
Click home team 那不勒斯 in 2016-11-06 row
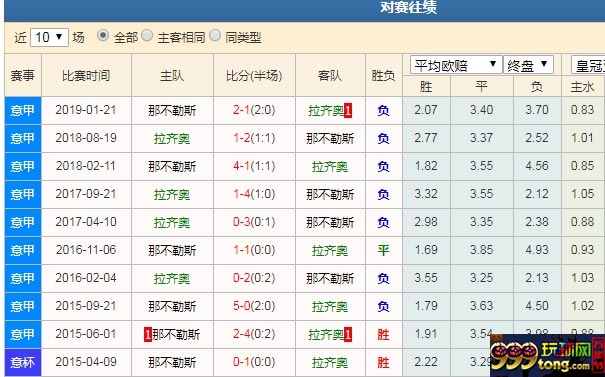click(172, 250)
